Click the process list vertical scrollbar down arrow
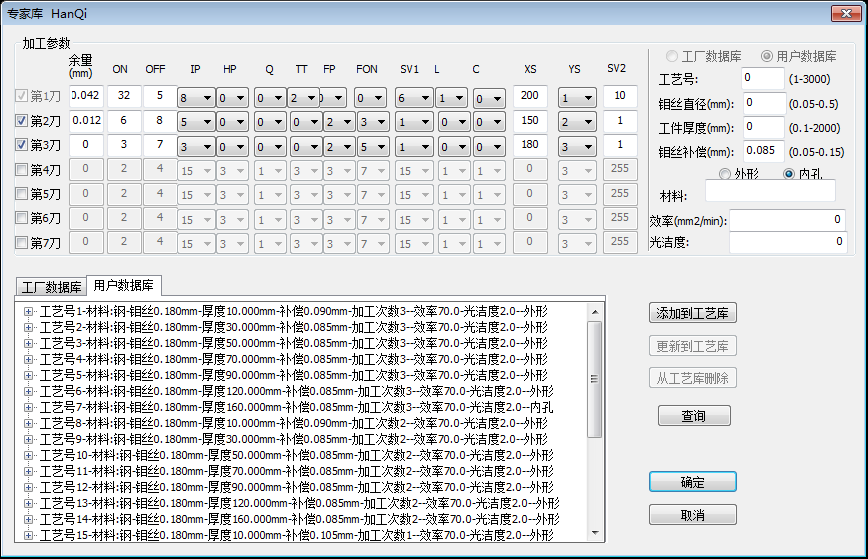The height and width of the screenshot is (559, 868). [595, 532]
